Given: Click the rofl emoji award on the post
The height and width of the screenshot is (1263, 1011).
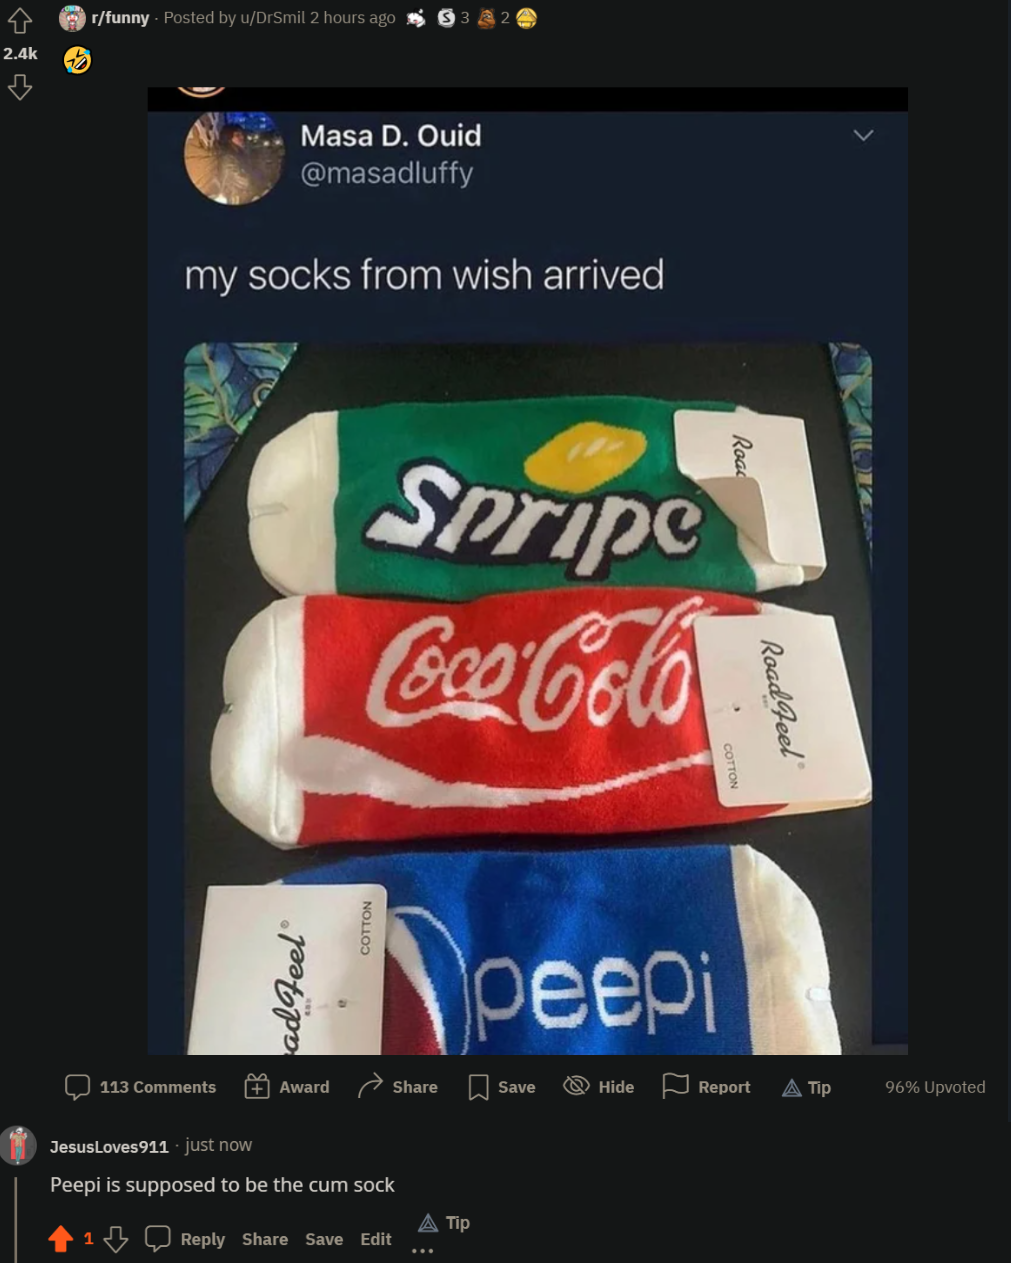Looking at the screenshot, I should click(x=77, y=60).
